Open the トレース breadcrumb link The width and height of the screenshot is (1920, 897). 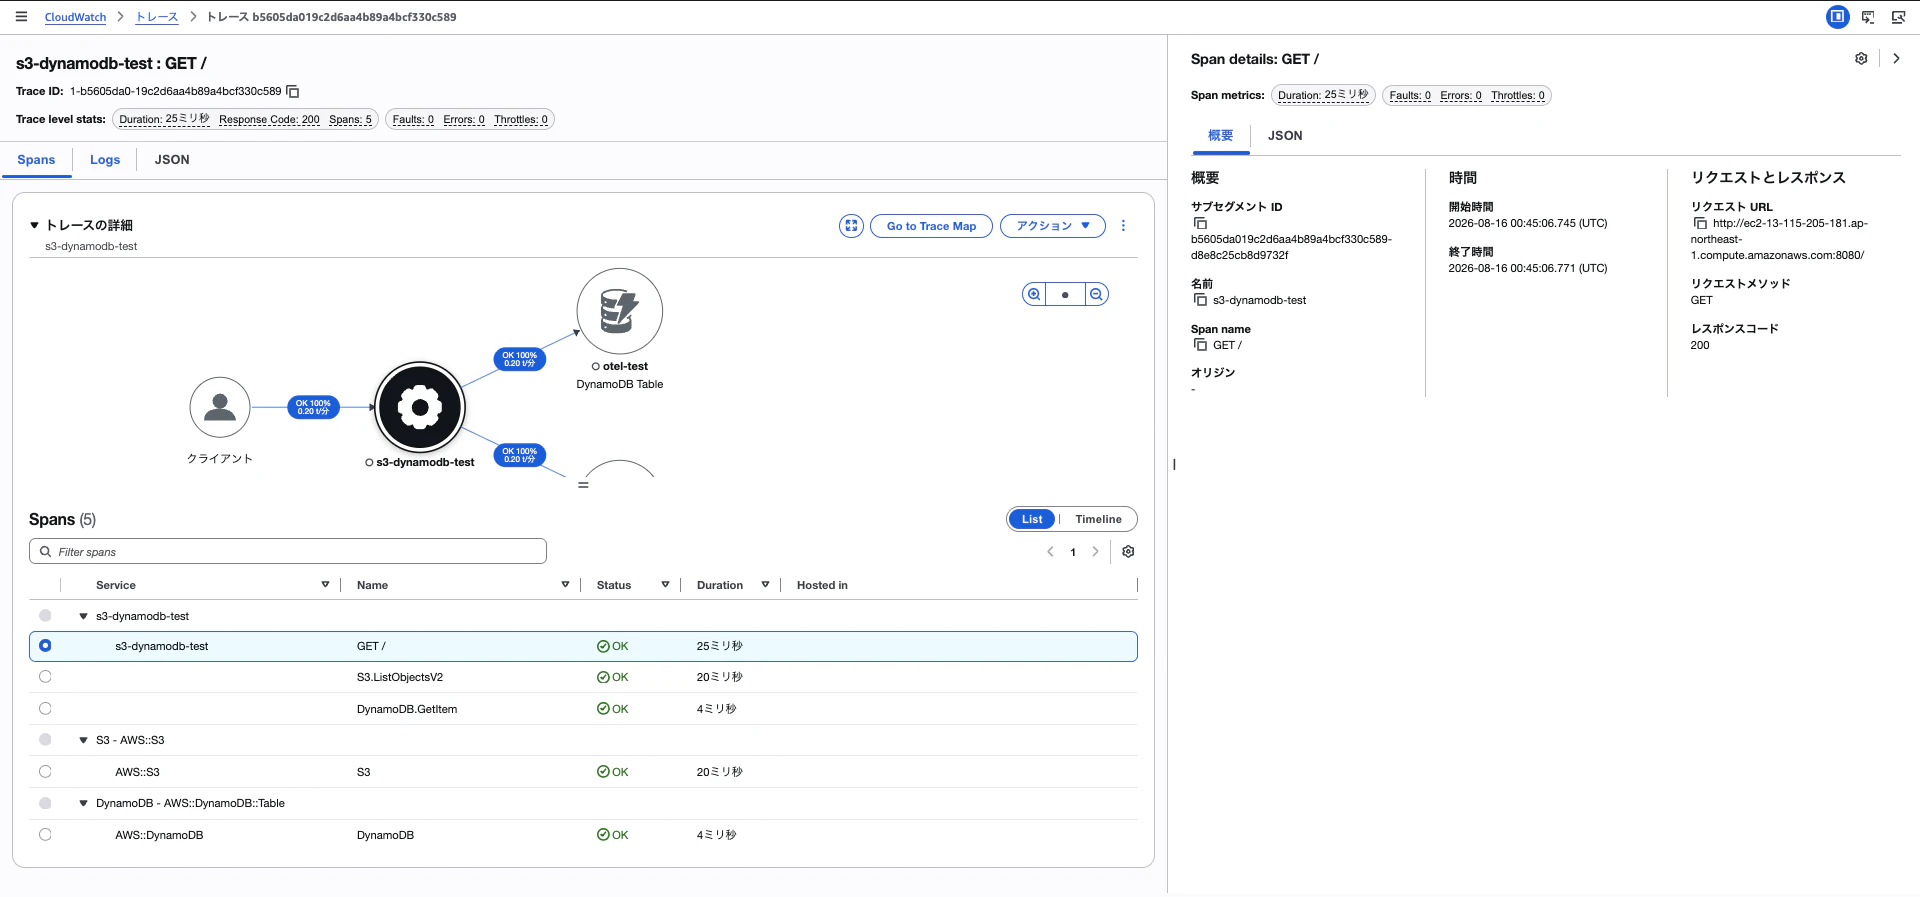click(x=157, y=17)
